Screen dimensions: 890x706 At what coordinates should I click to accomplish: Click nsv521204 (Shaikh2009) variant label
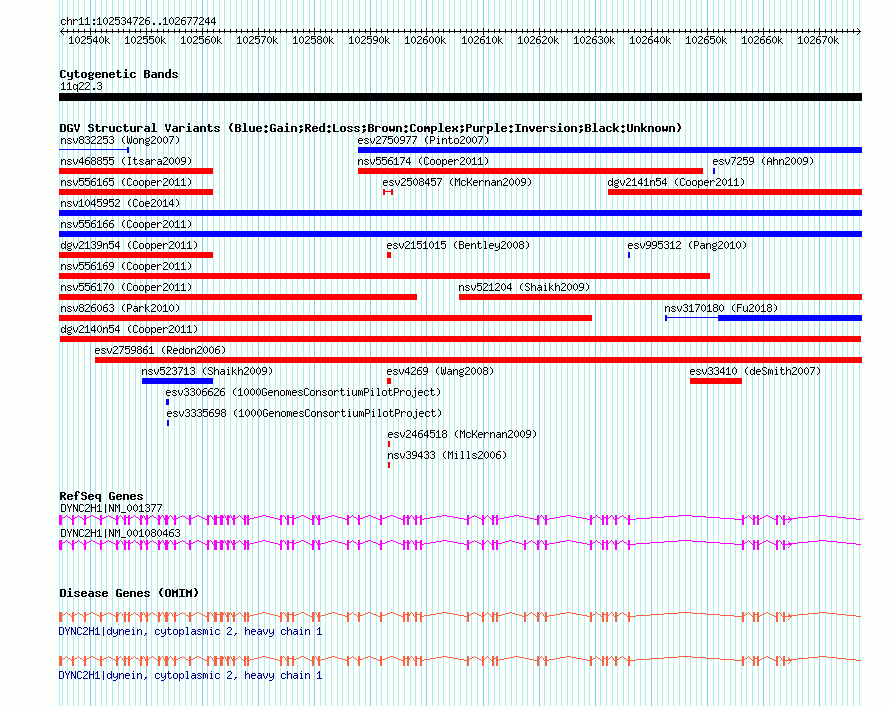[x=524, y=287]
